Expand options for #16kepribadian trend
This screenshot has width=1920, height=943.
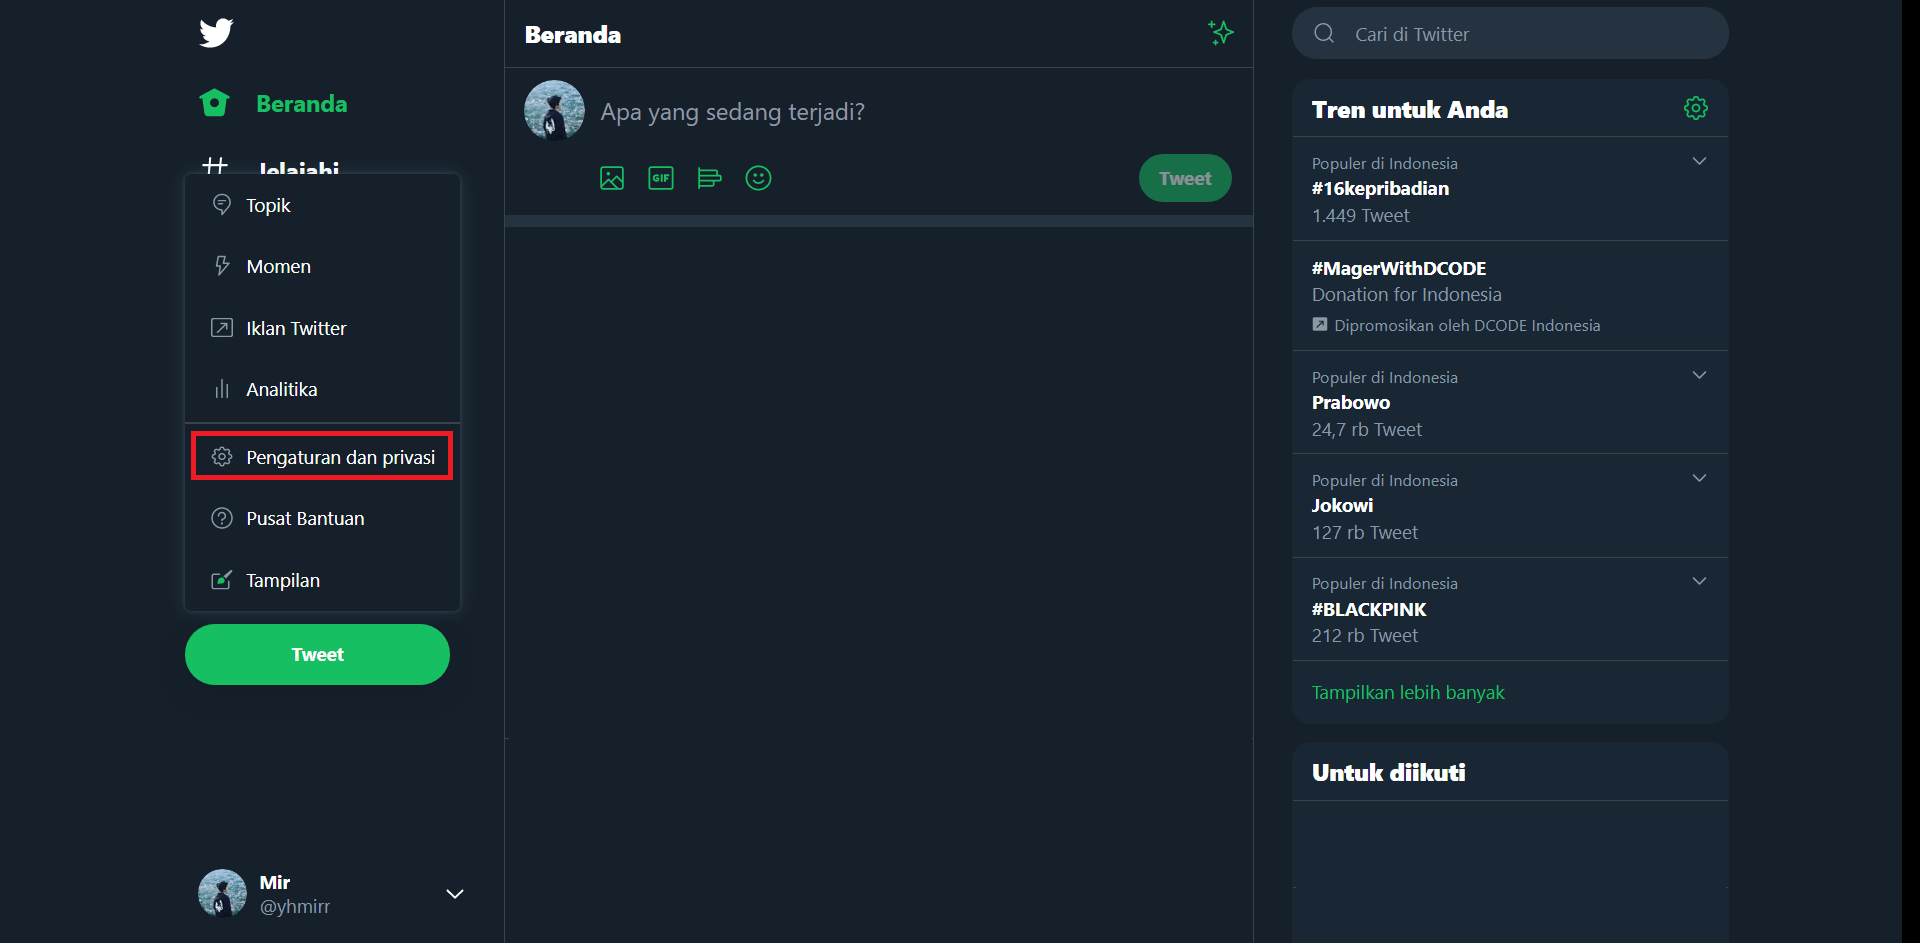tap(1699, 161)
